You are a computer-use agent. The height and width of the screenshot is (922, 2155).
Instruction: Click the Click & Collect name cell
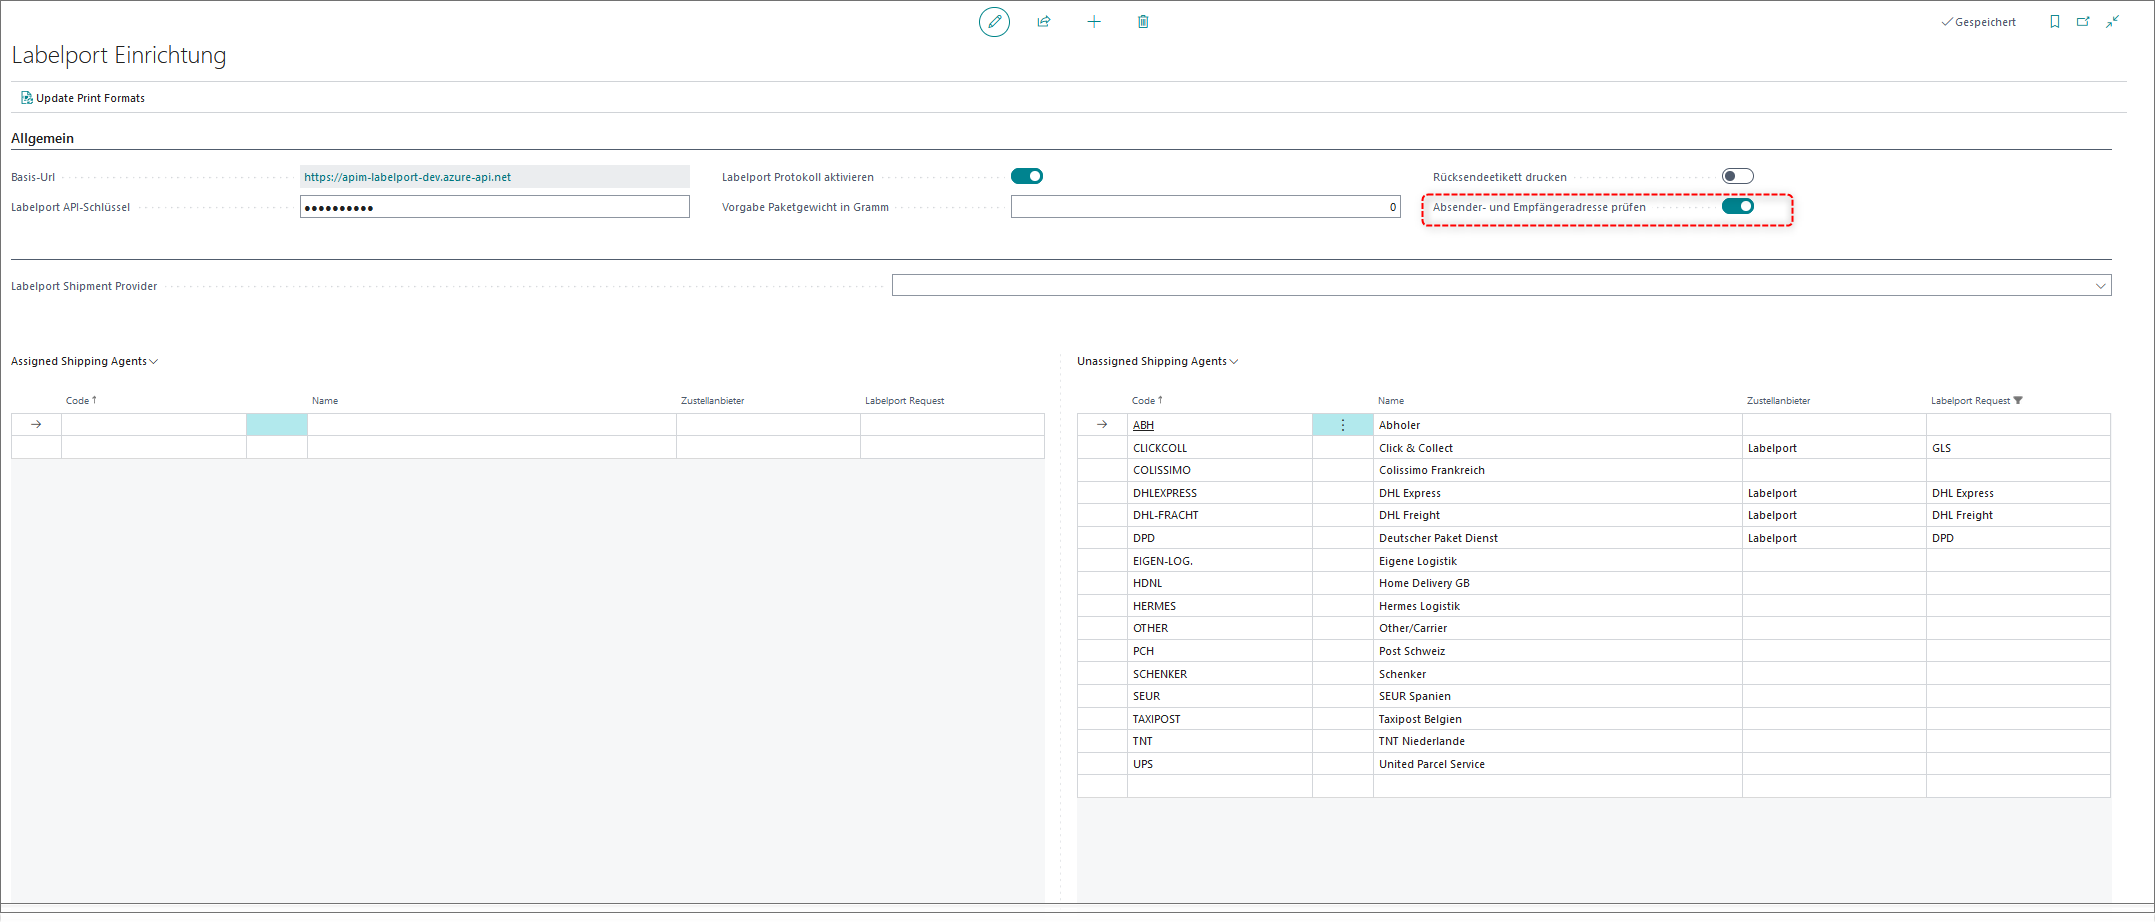[1558, 448]
